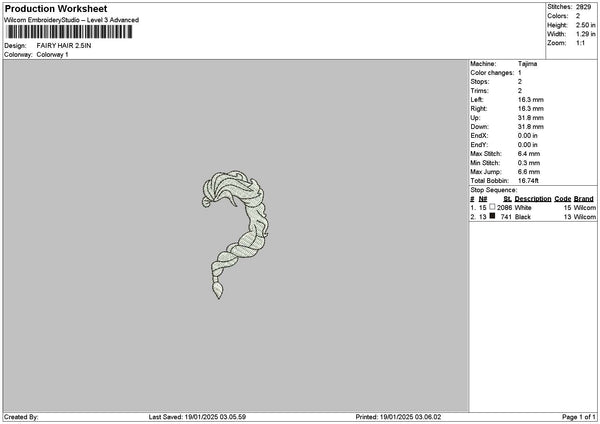Click the white thread color swatch
Image resolution: width=600 pixels, height=424 pixels.
click(492, 207)
